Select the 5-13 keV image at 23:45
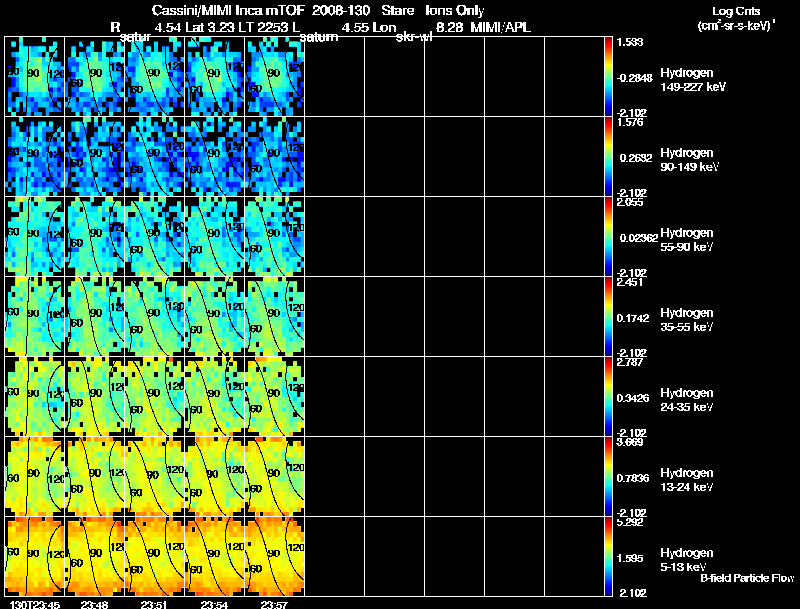Screen dimensions: 800x609 click(x=34, y=556)
